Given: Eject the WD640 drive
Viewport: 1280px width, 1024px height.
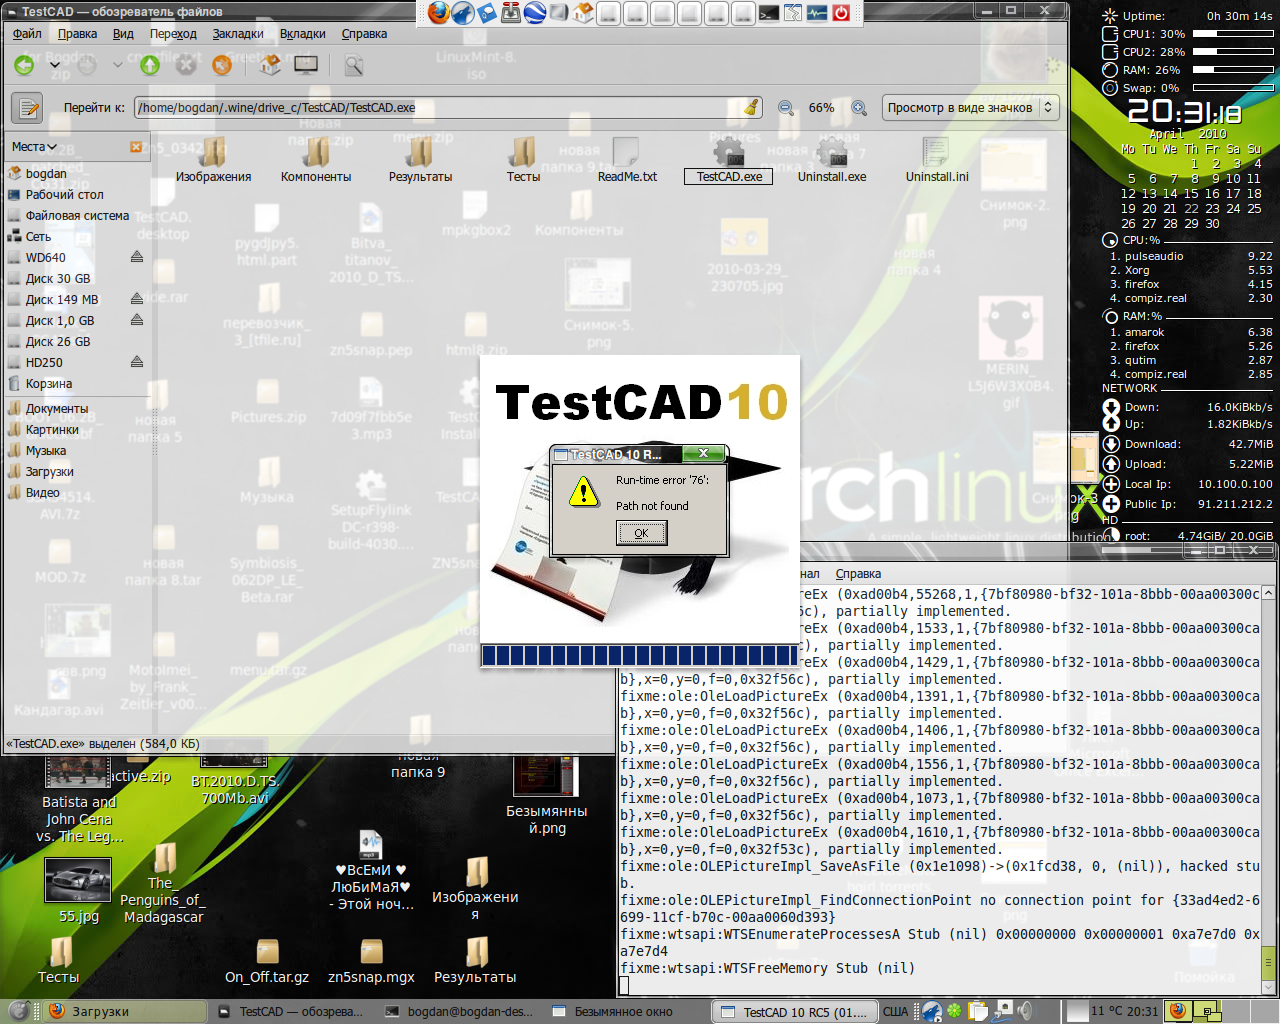Looking at the screenshot, I should point(137,257).
